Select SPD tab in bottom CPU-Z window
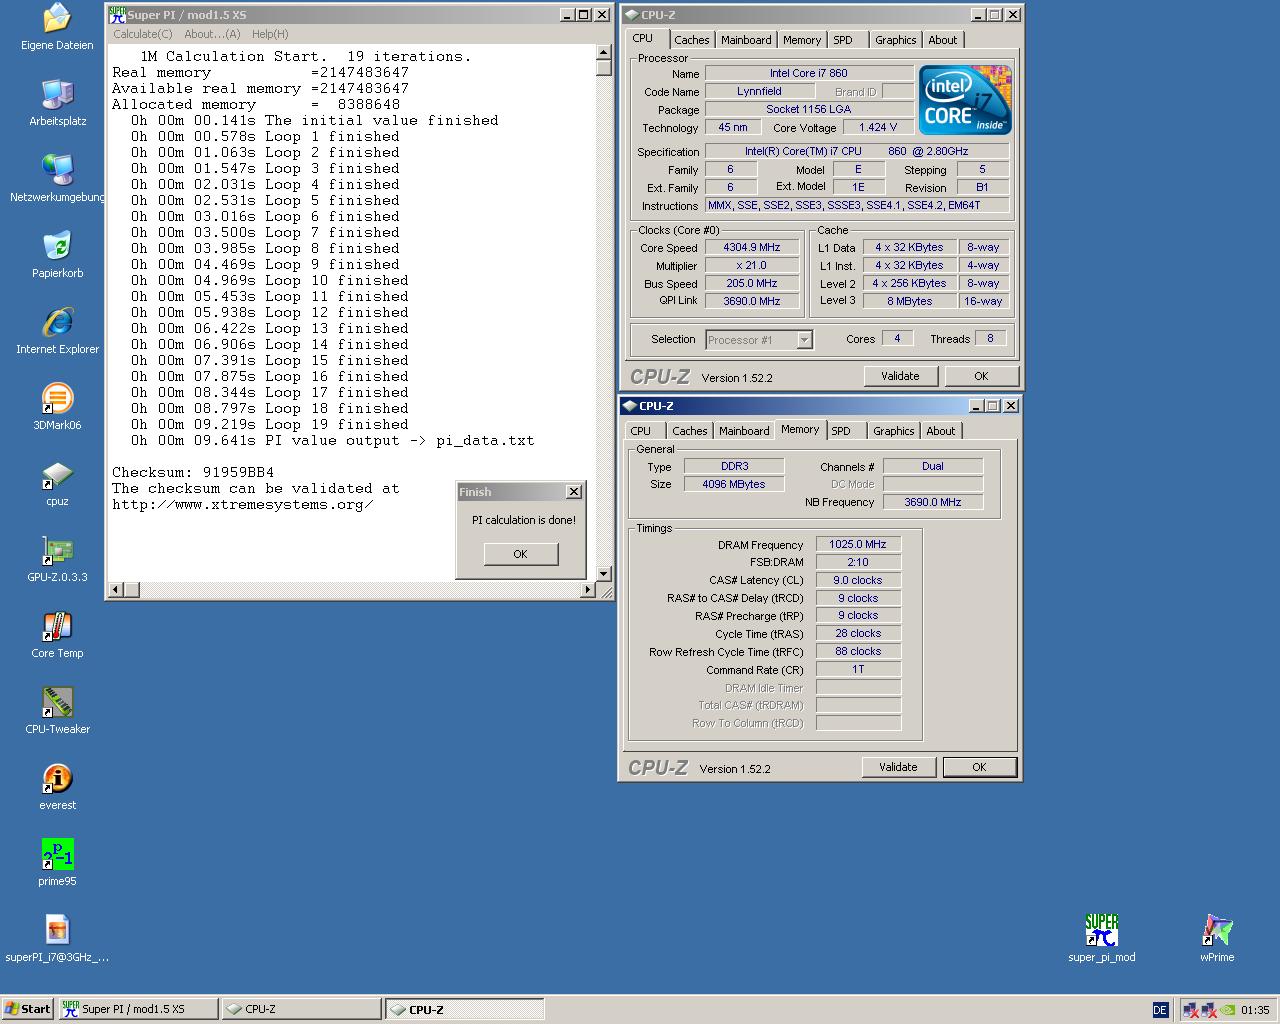 pyautogui.click(x=841, y=431)
